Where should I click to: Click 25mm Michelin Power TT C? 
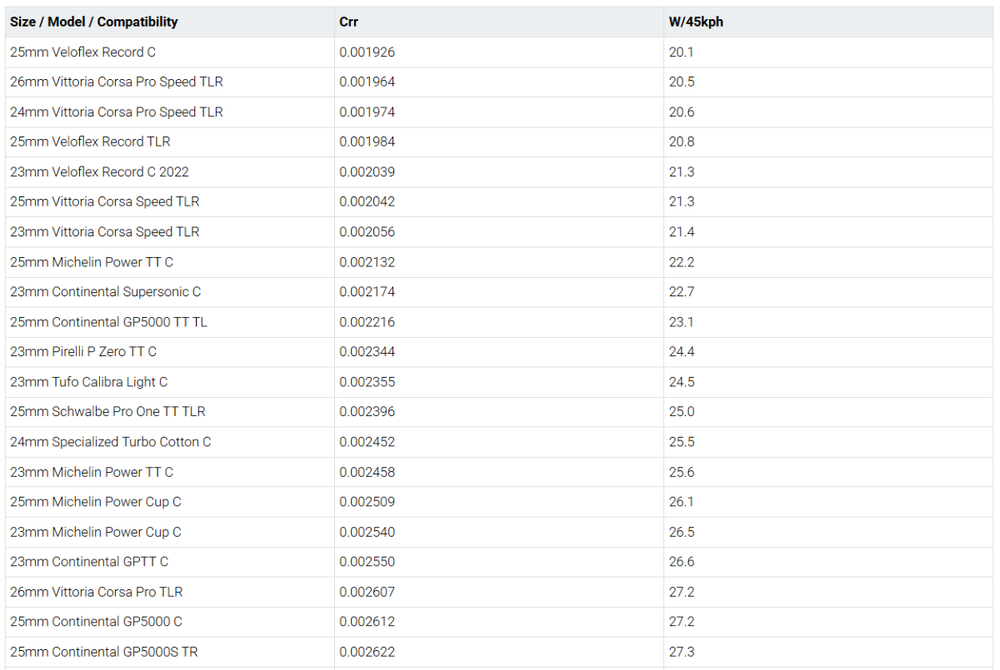pos(91,262)
